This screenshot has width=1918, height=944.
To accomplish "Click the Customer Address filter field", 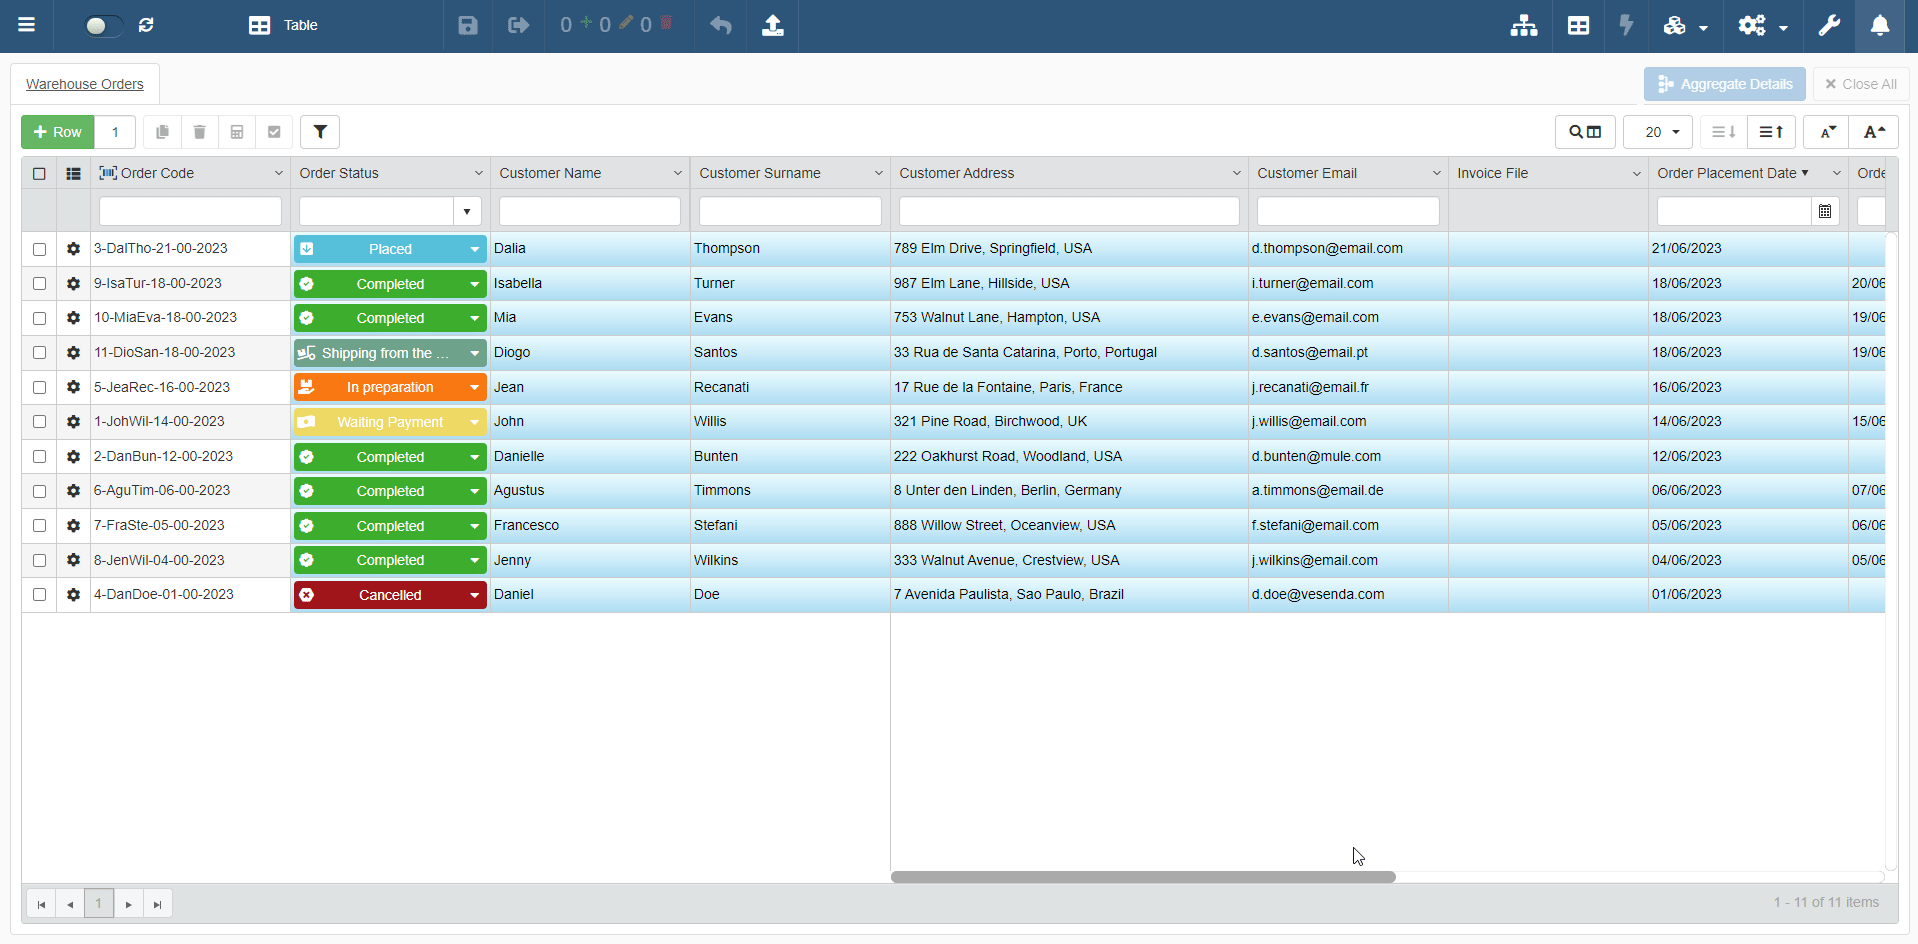I will (x=1068, y=211).
